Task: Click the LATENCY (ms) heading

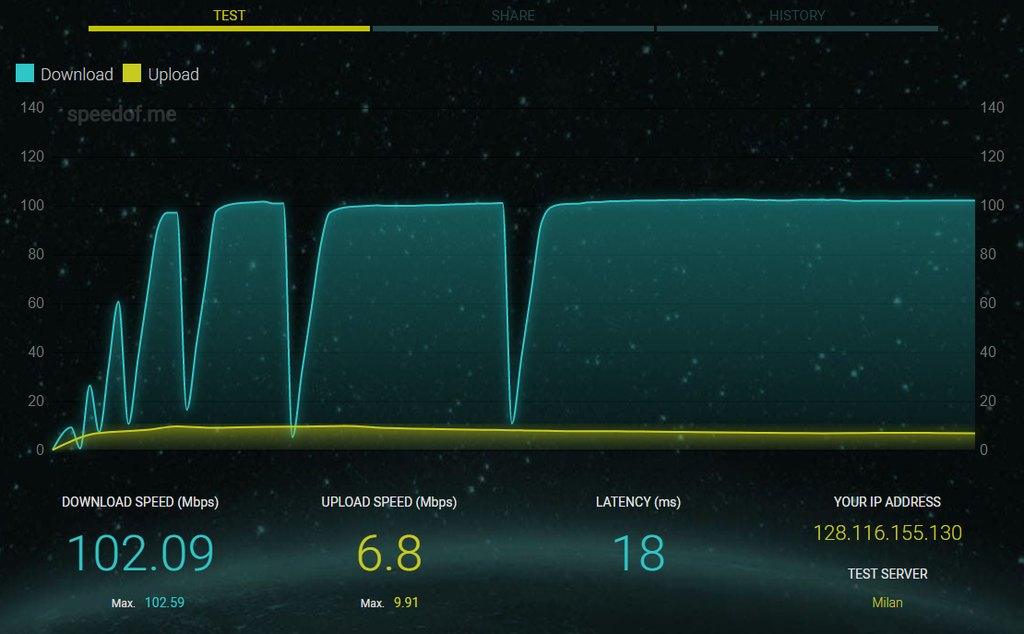Action: 638,502
